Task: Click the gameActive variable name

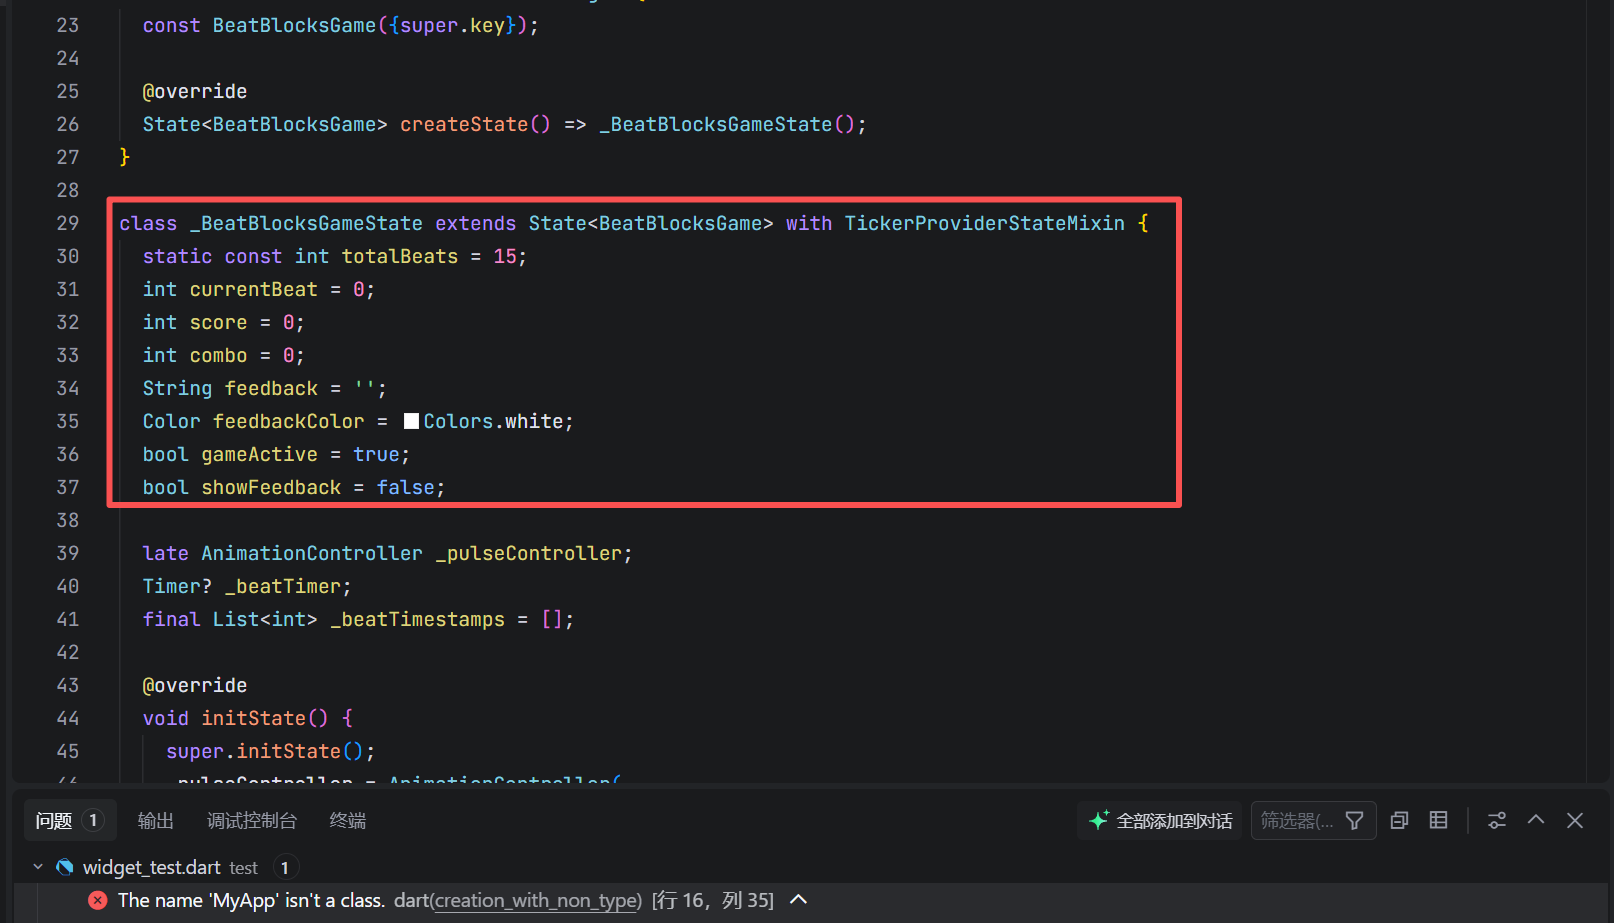Action: 260,454
